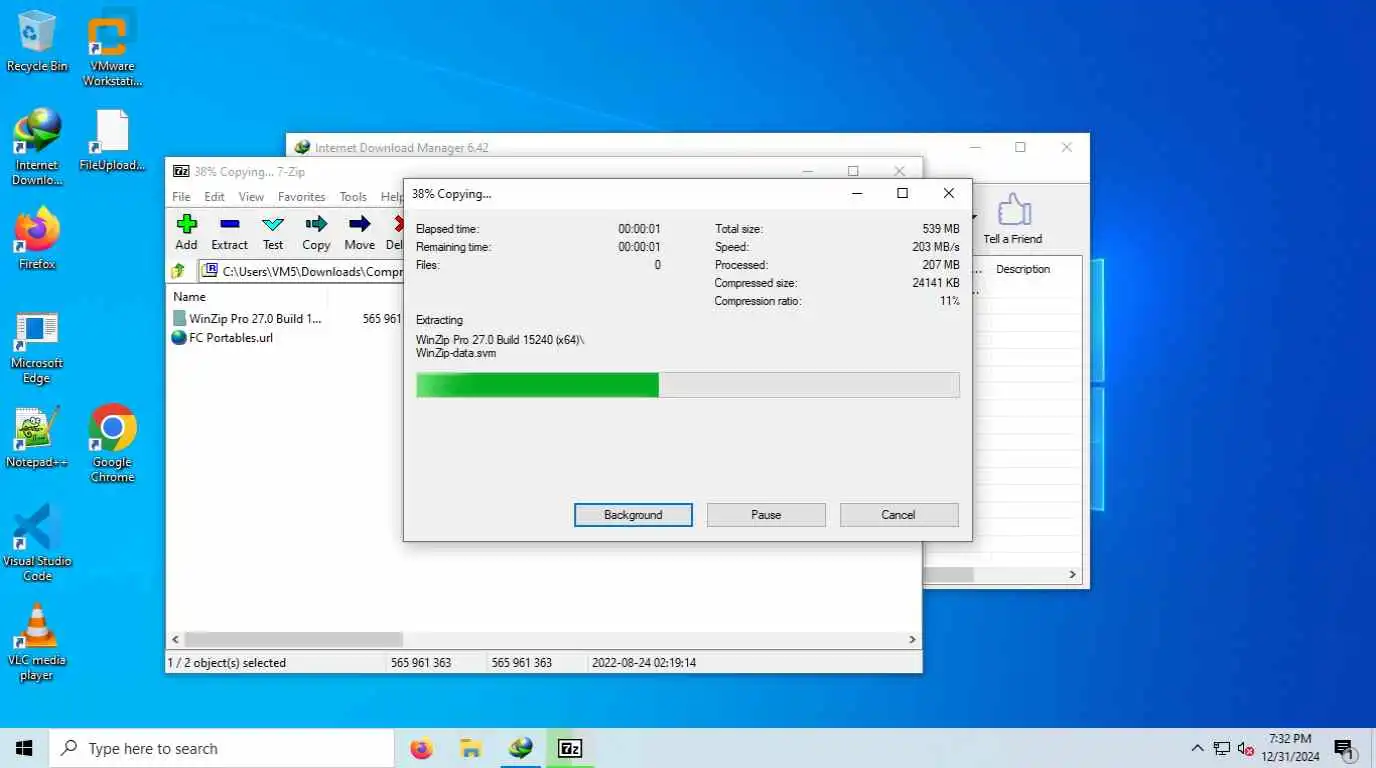1376x768 pixels.
Task: Select the VMware Workstation desktop shortcut
Action: [112, 50]
